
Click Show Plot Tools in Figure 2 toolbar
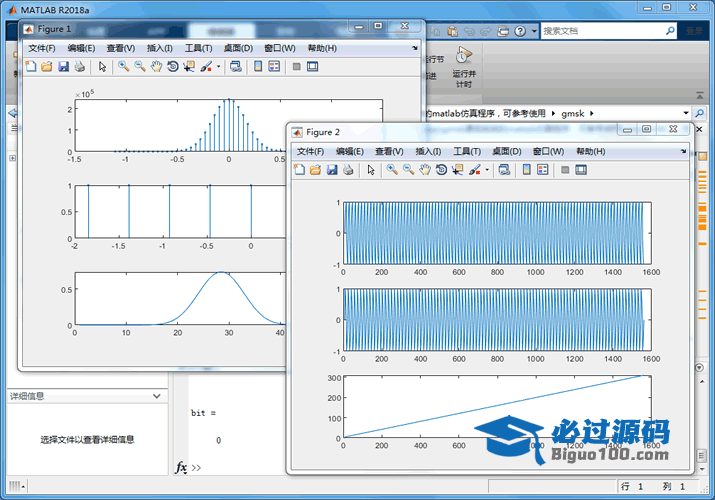point(581,170)
